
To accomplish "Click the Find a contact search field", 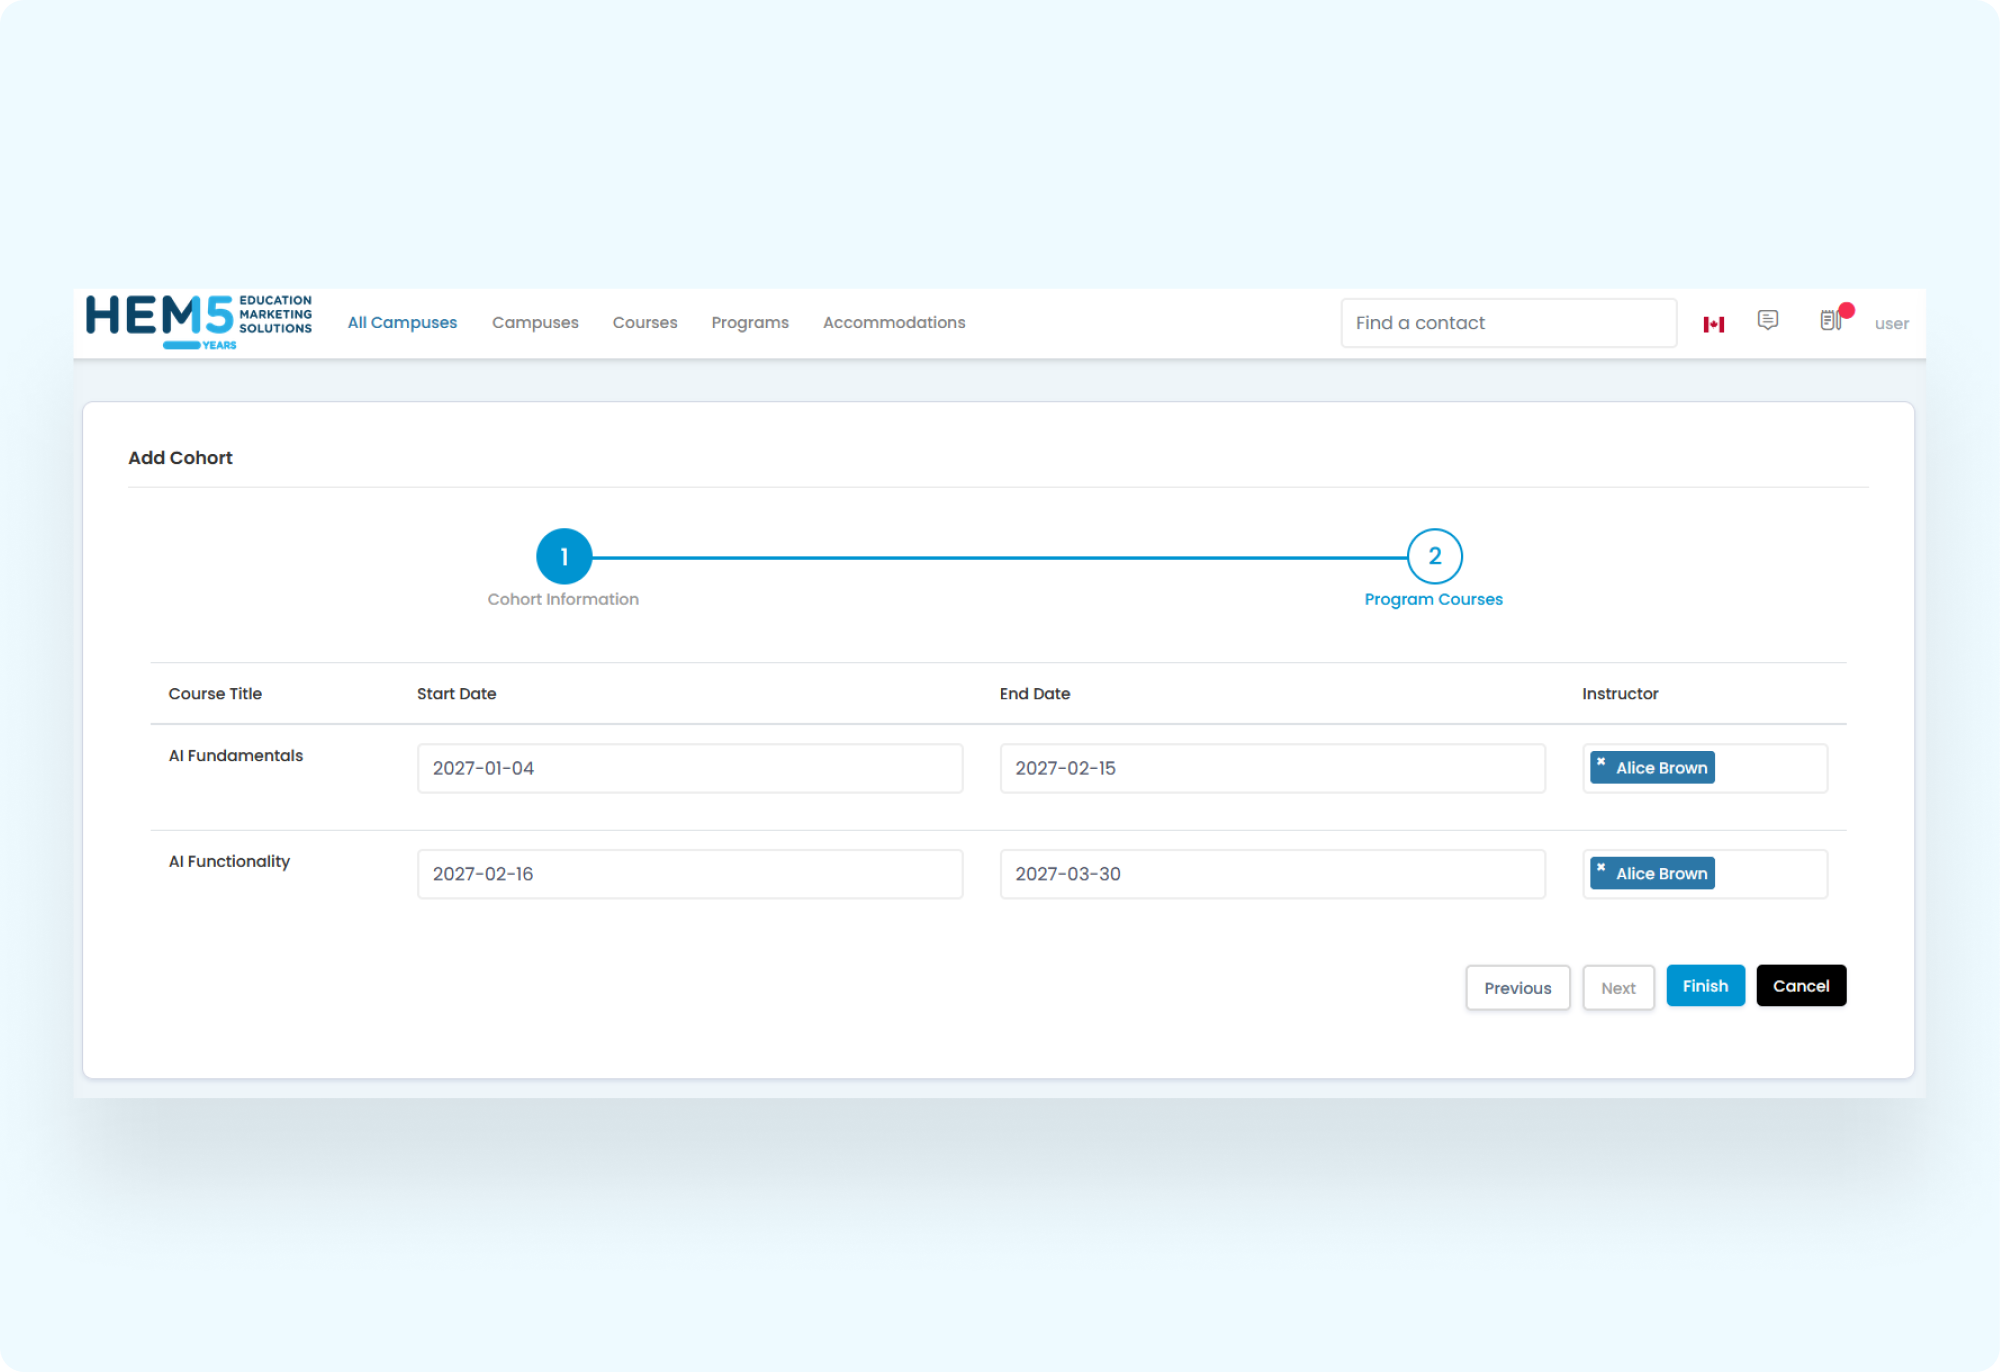I will [x=1508, y=323].
